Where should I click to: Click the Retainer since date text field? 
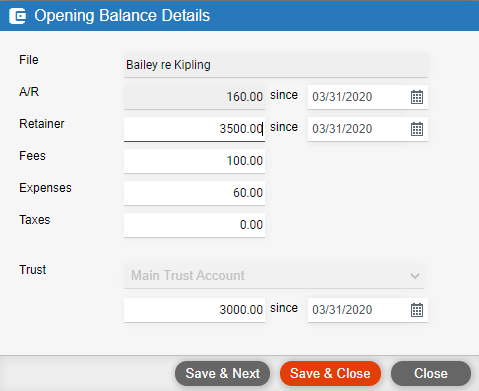click(358, 129)
